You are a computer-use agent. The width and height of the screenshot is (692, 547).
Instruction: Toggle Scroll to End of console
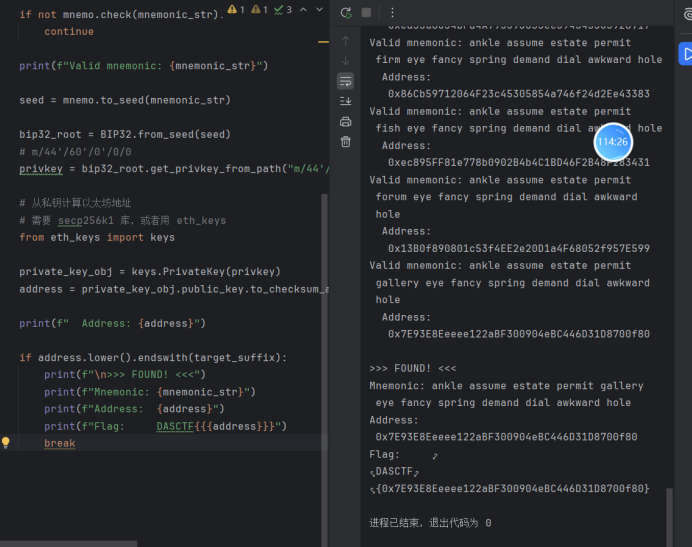pyautogui.click(x=346, y=101)
